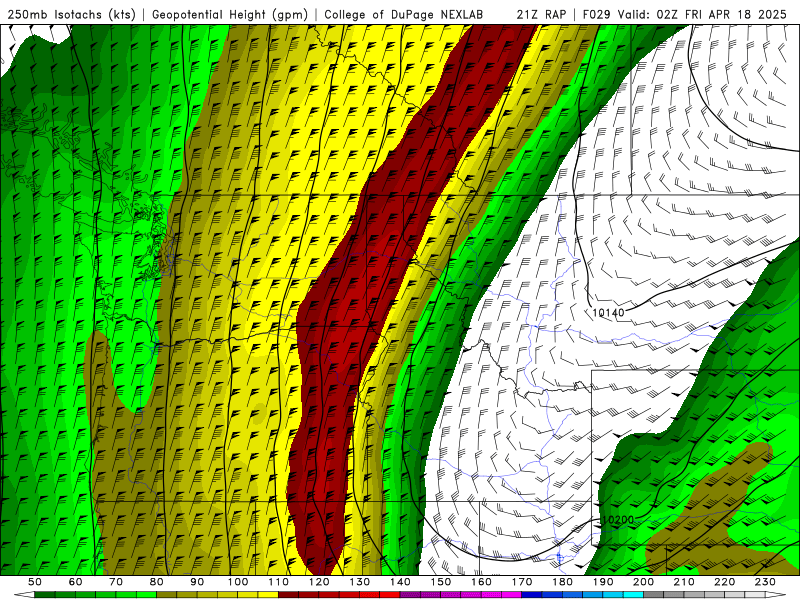Click the '250mb Isotachs (kts)' title text

(x=71, y=15)
